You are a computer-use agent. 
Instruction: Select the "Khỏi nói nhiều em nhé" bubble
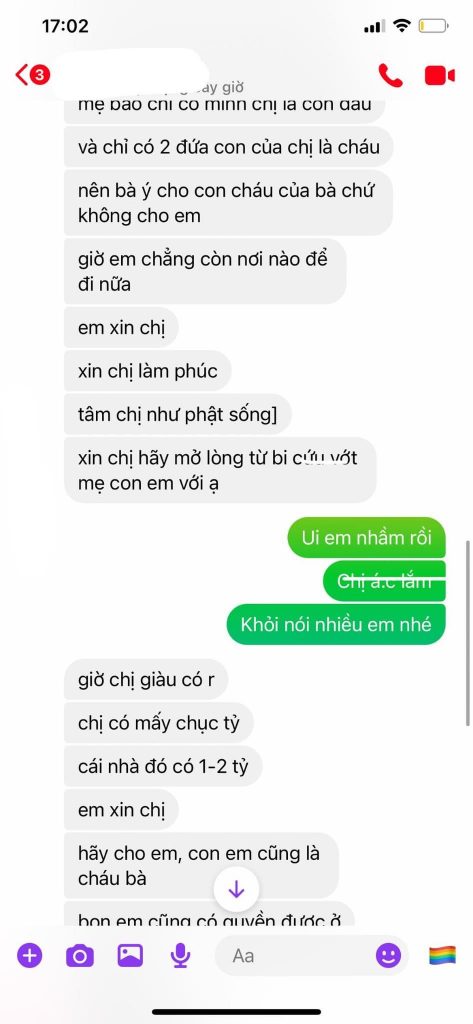pyautogui.click(x=336, y=624)
